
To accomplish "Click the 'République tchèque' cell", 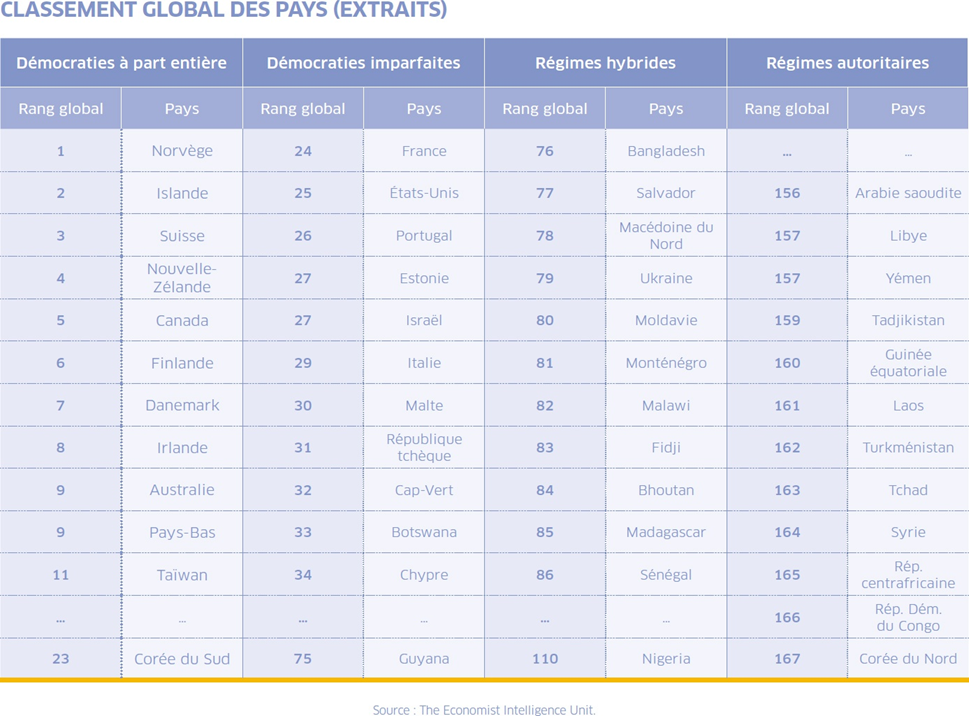I will point(424,447).
